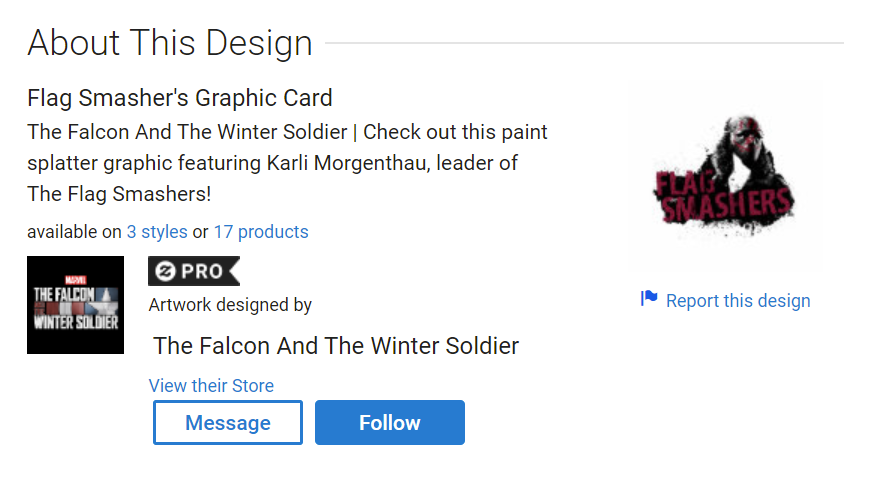Click the available on text
Viewport: 873px width, 481px height.
[74, 232]
